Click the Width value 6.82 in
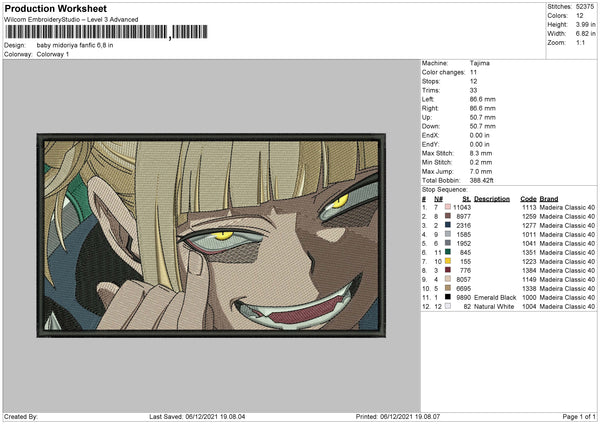 tap(585, 34)
